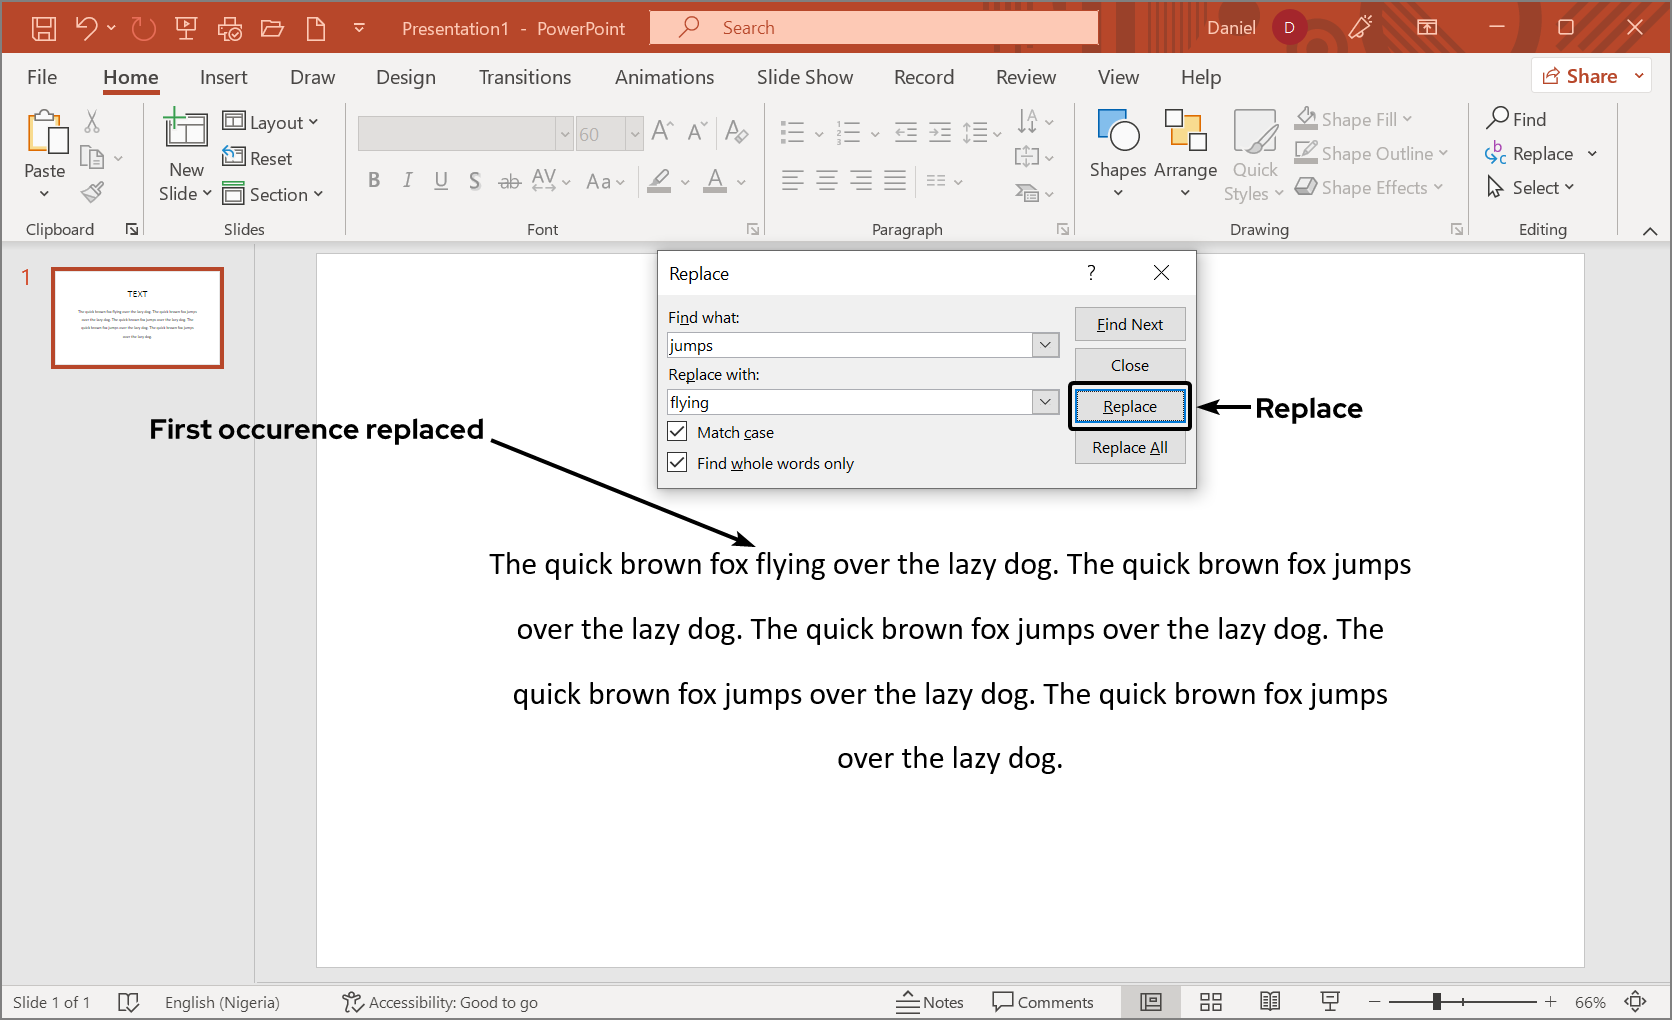Toggle the Notes pane
The image size is (1672, 1020).
[930, 1002]
